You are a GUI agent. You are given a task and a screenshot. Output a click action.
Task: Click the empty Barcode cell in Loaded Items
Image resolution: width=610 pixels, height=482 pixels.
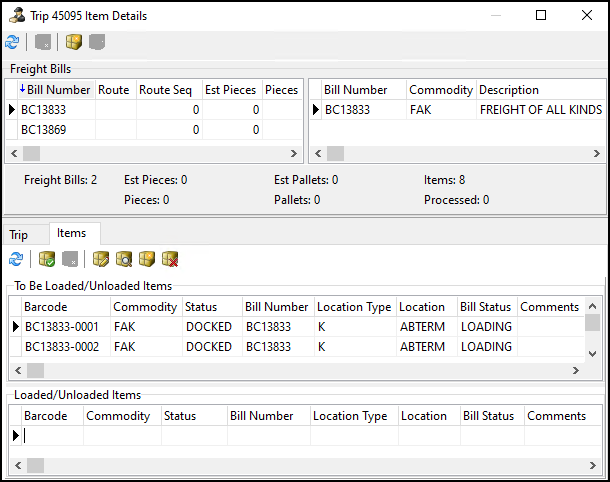click(50, 435)
